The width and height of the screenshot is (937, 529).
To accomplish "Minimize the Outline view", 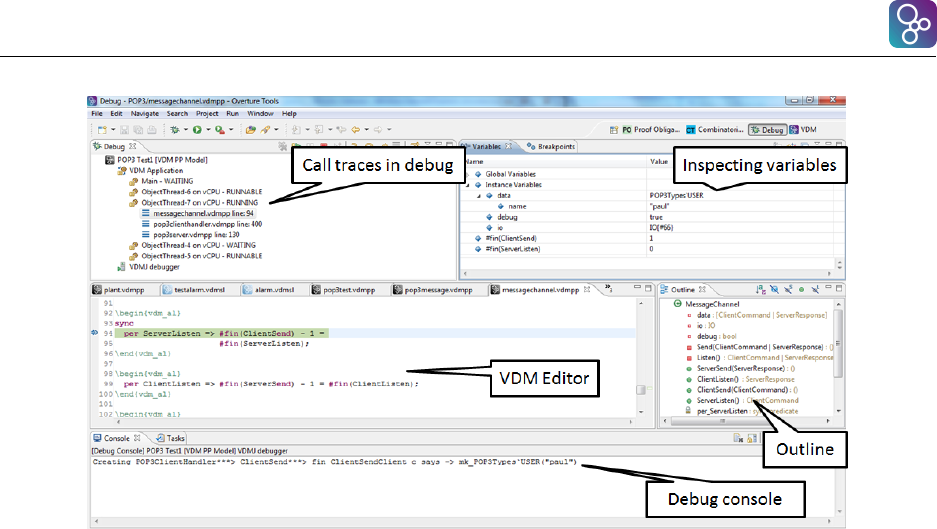I will click(828, 288).
